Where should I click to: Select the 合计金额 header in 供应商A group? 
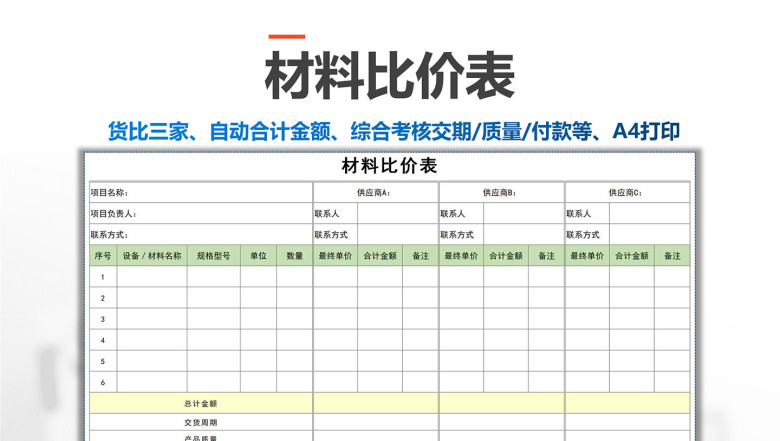(x=380, y=256)
